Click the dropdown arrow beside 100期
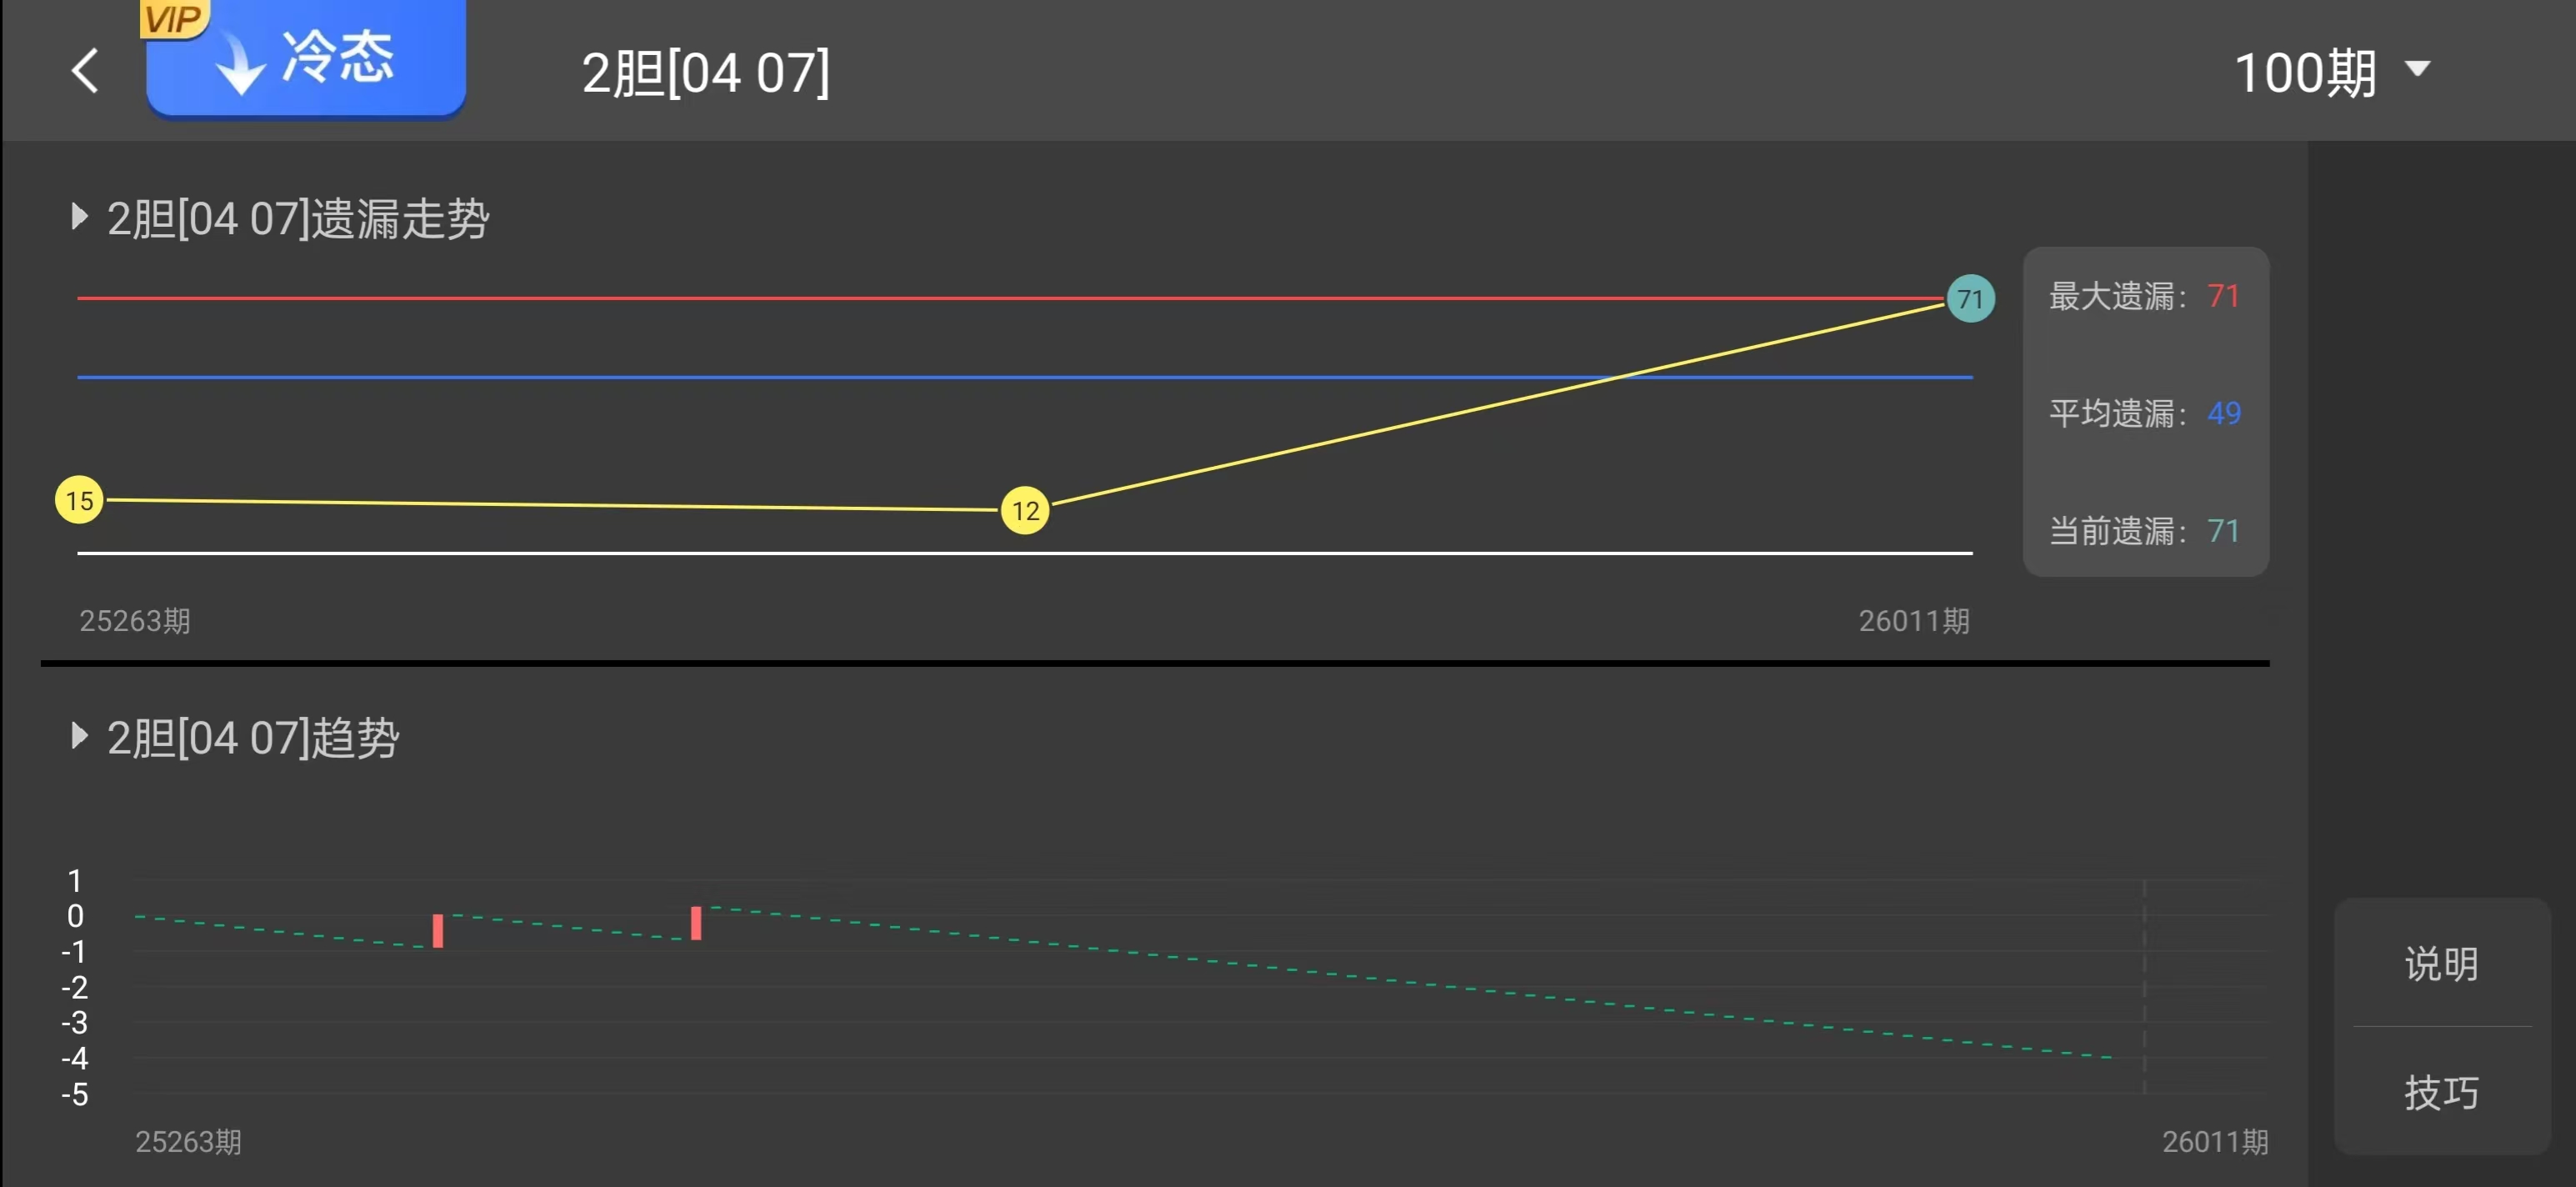The height and width of the screenshot is (1187, 2576). click(2418, 69)
